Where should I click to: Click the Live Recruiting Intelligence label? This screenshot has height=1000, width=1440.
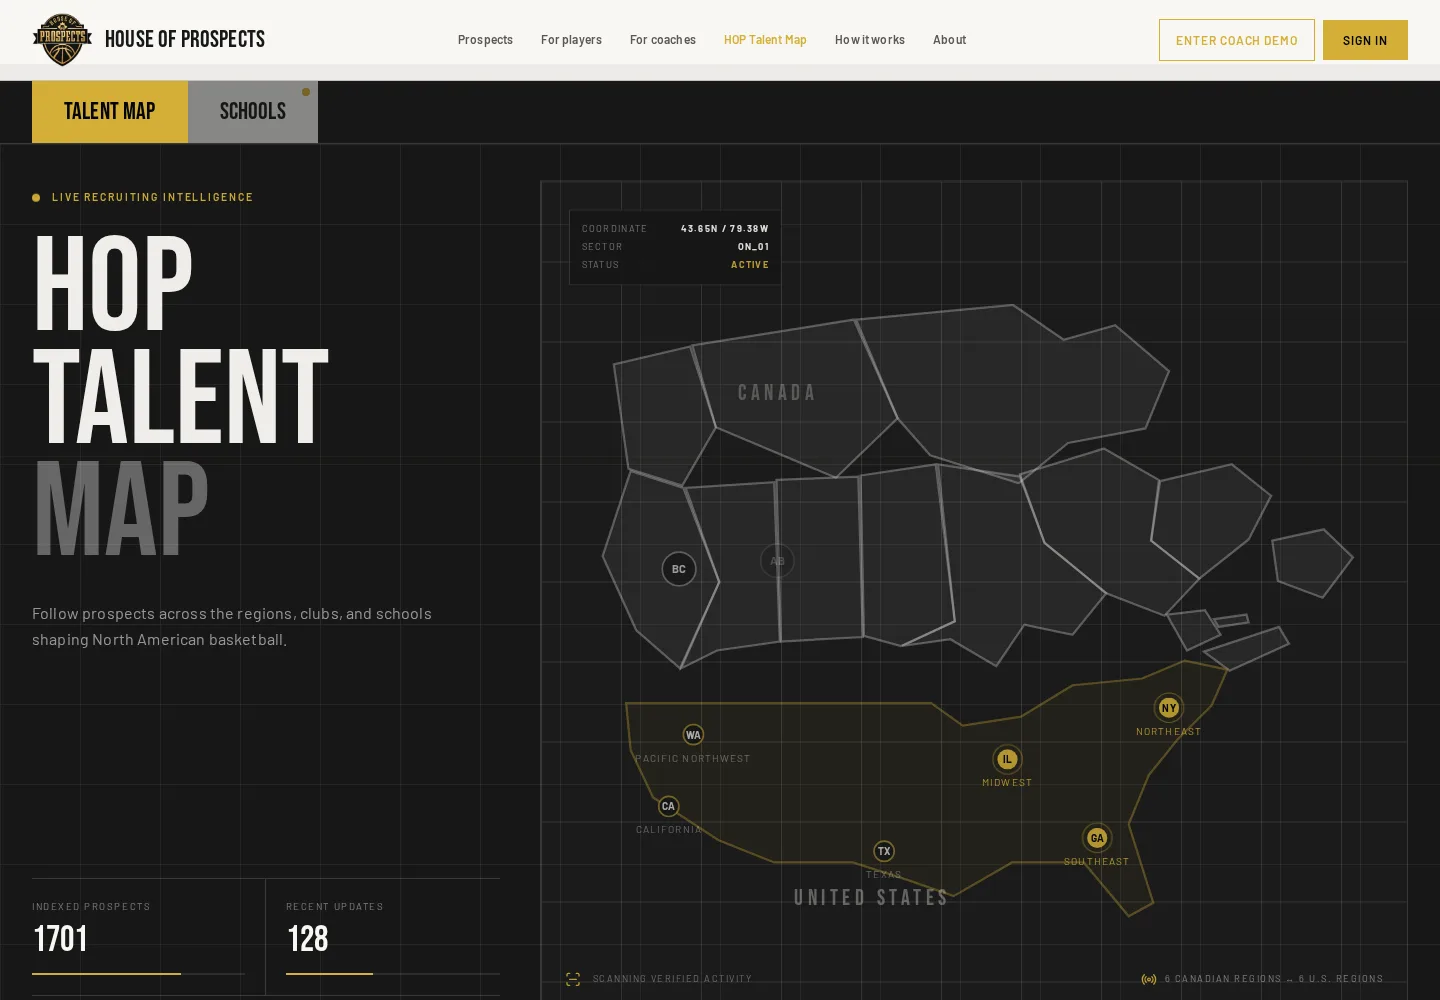coord(152,197)
